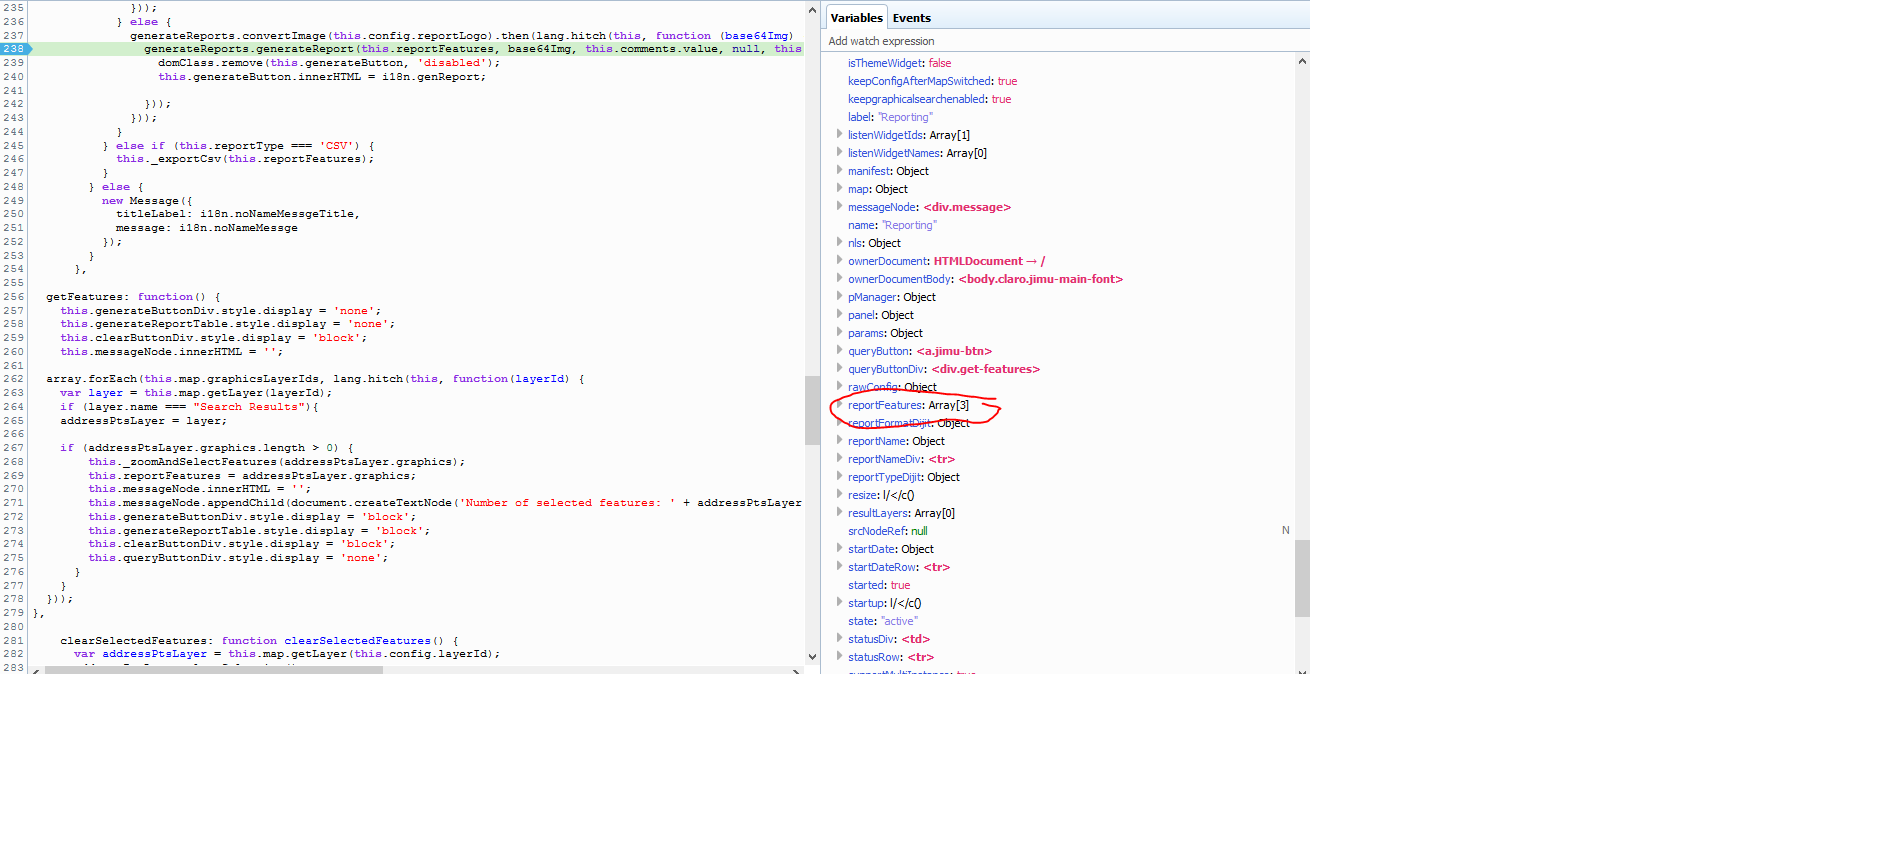Select the keepgraphicalsearchenabled: true variable

pos(929,99)
